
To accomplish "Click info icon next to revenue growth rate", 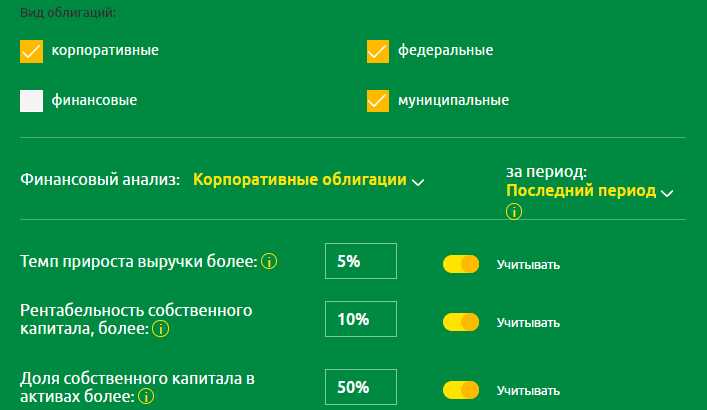I will (x=269, y=262).
